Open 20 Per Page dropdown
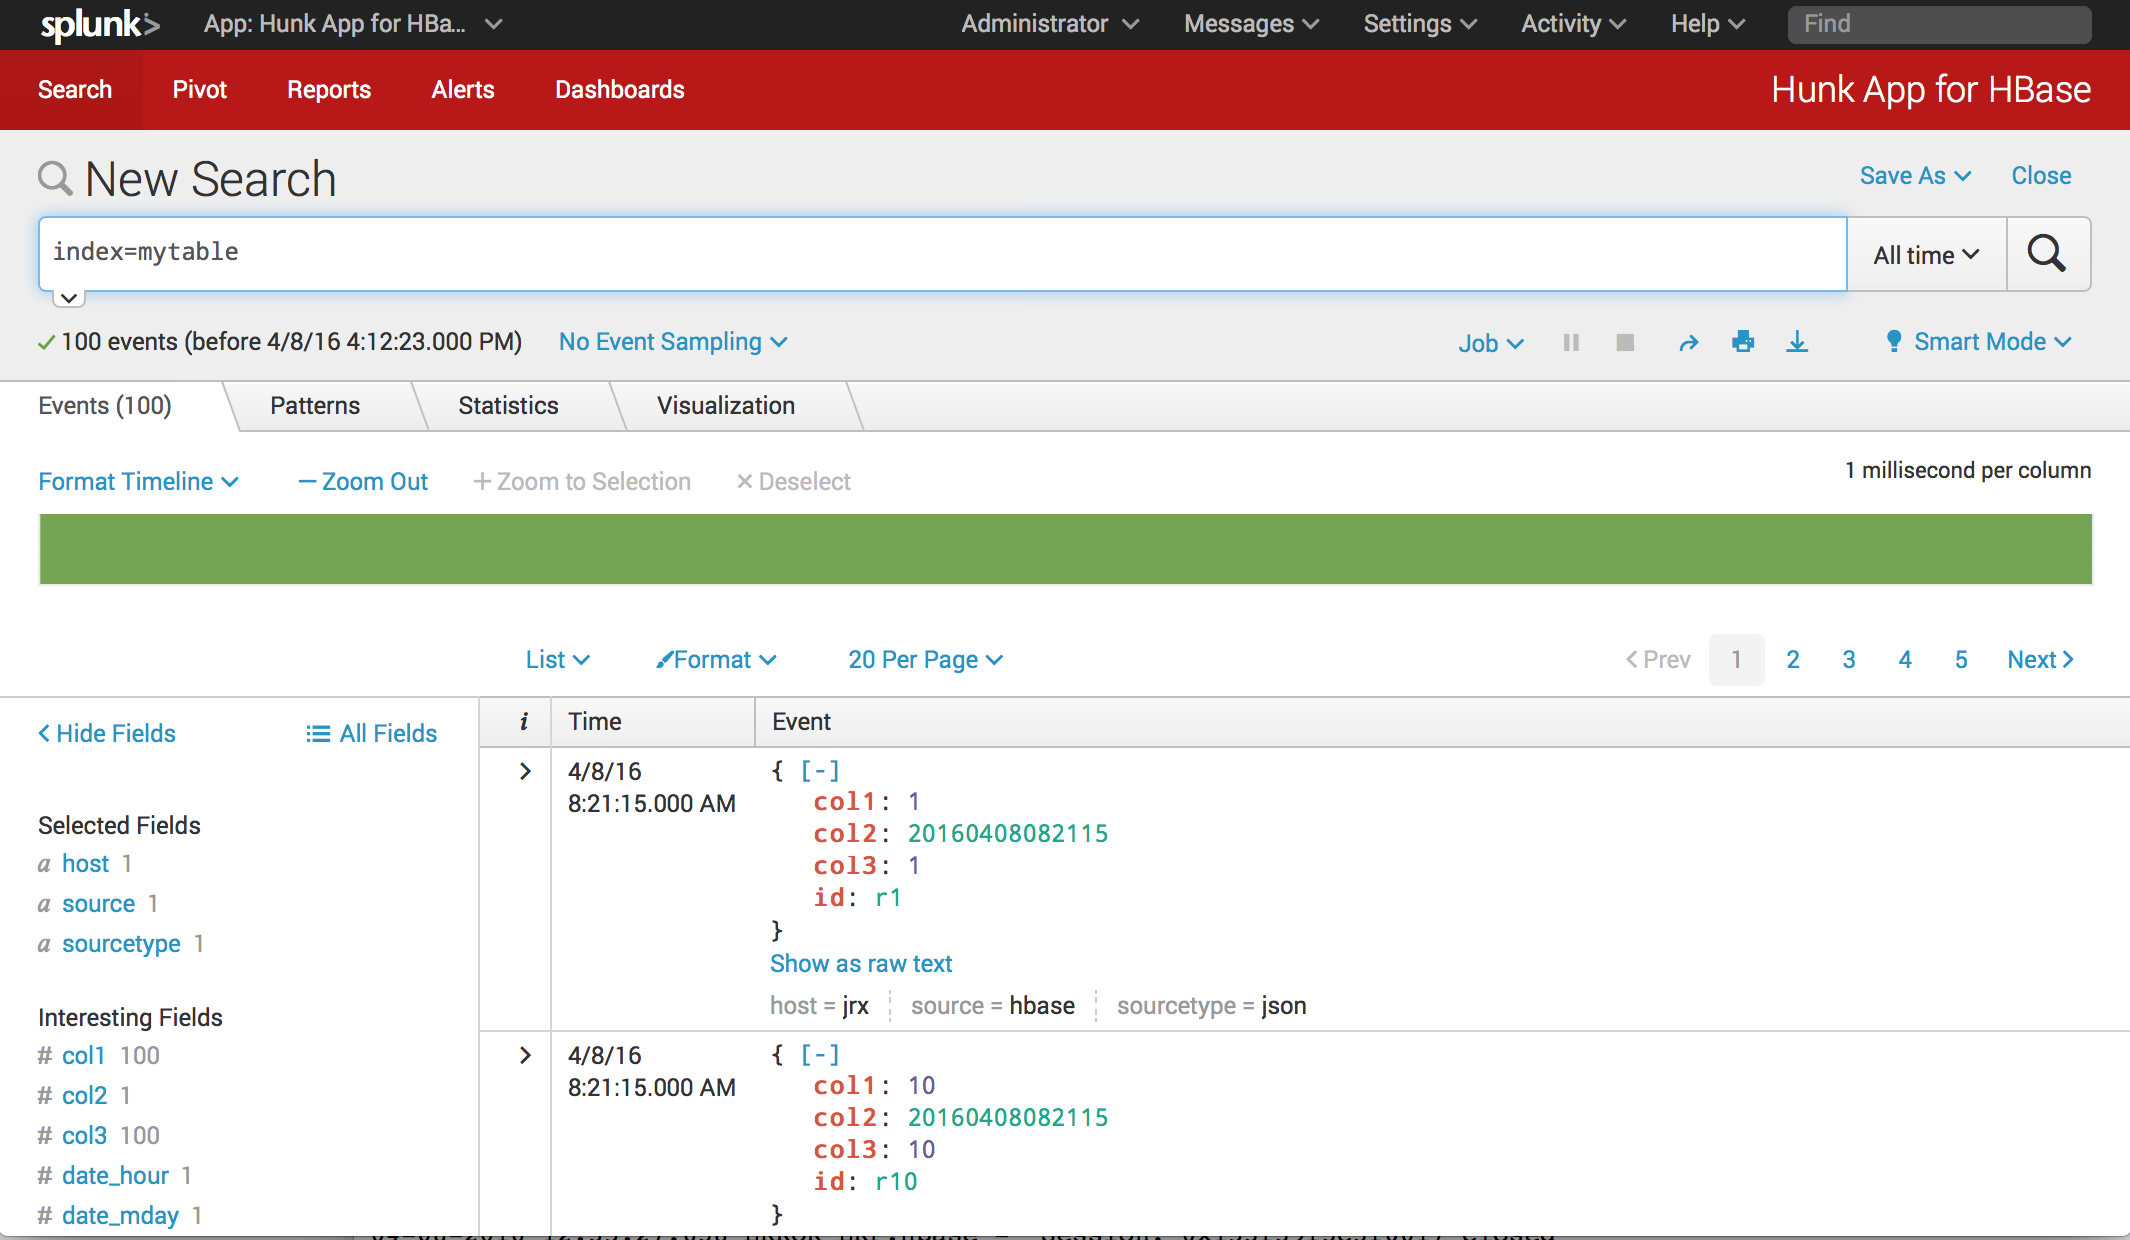The height and width of the screenshot is (1240, 2130). coord(926,660)
